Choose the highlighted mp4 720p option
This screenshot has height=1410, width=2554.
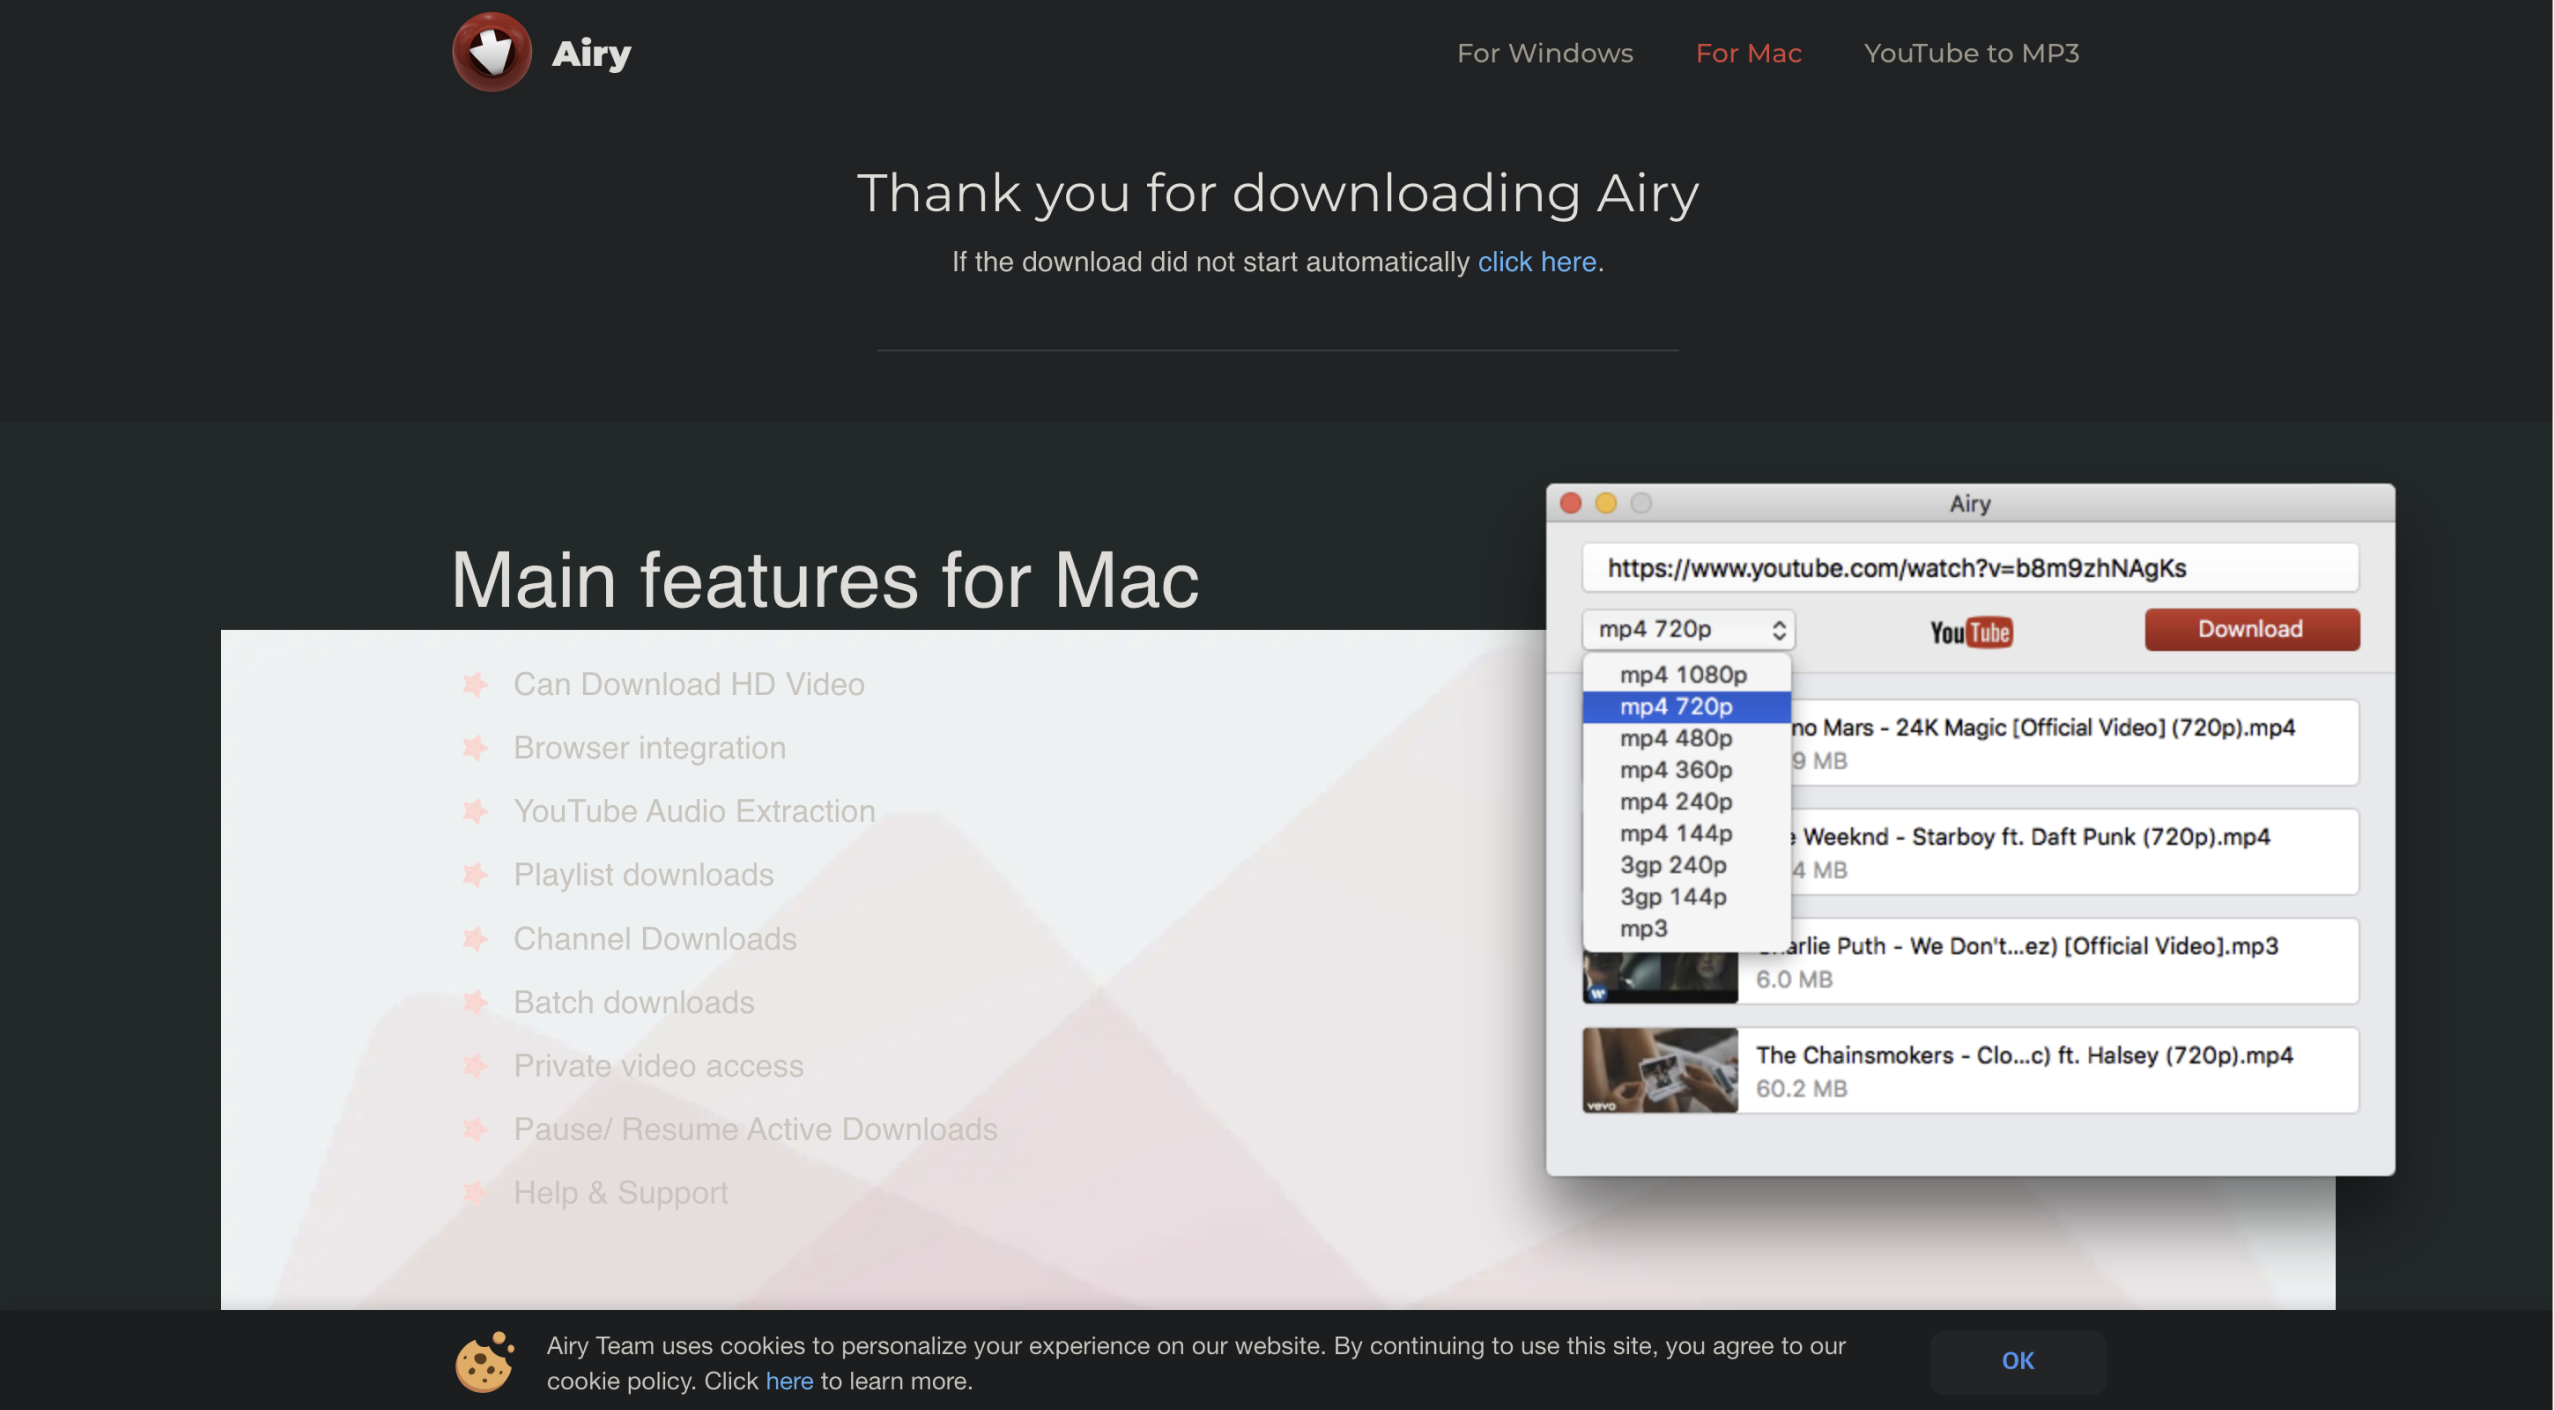pyautogui.click(x=1686, y=707)
